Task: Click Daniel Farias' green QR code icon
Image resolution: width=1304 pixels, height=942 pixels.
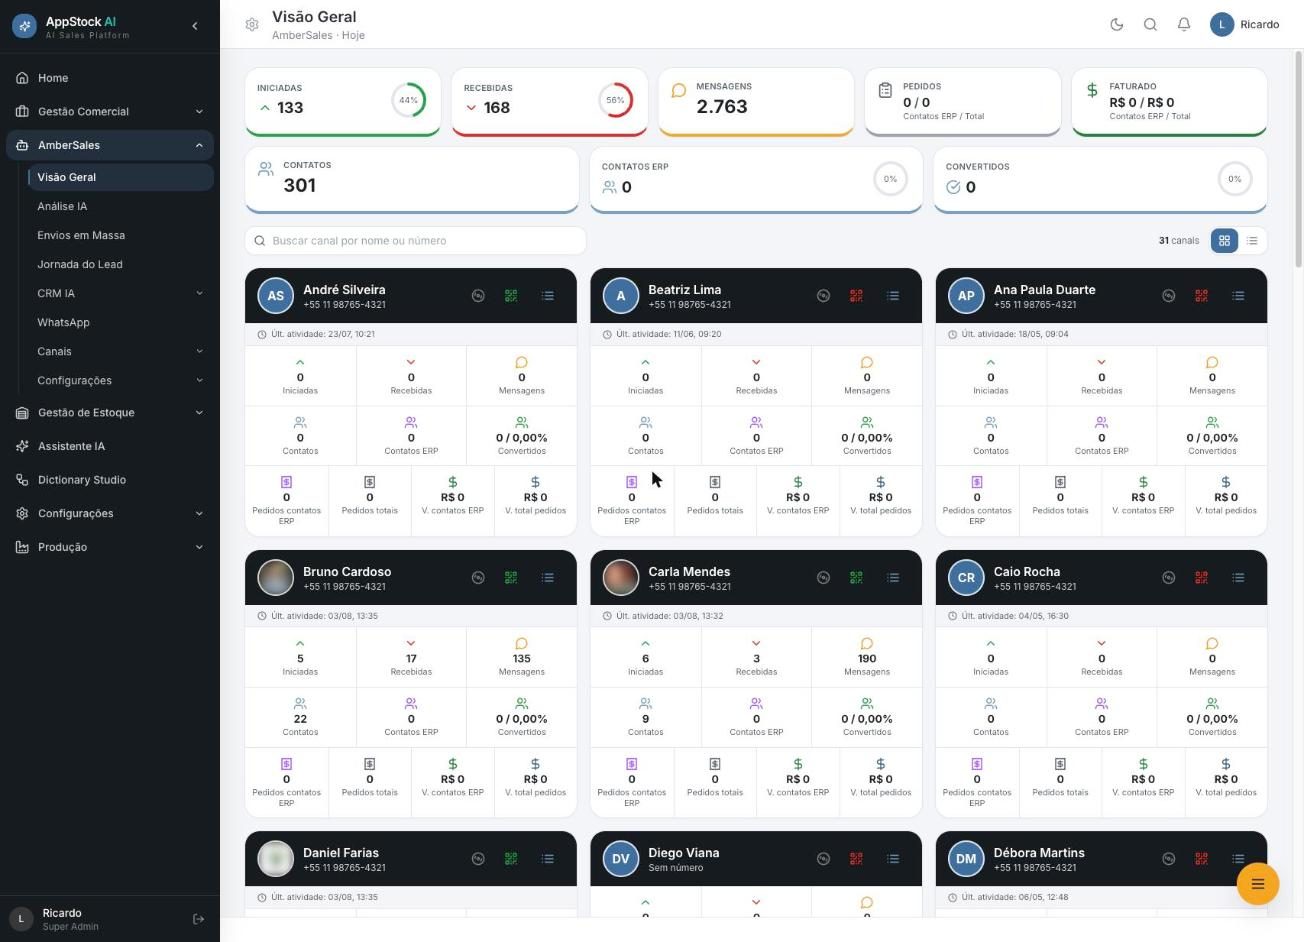Action: coord(511,859)
